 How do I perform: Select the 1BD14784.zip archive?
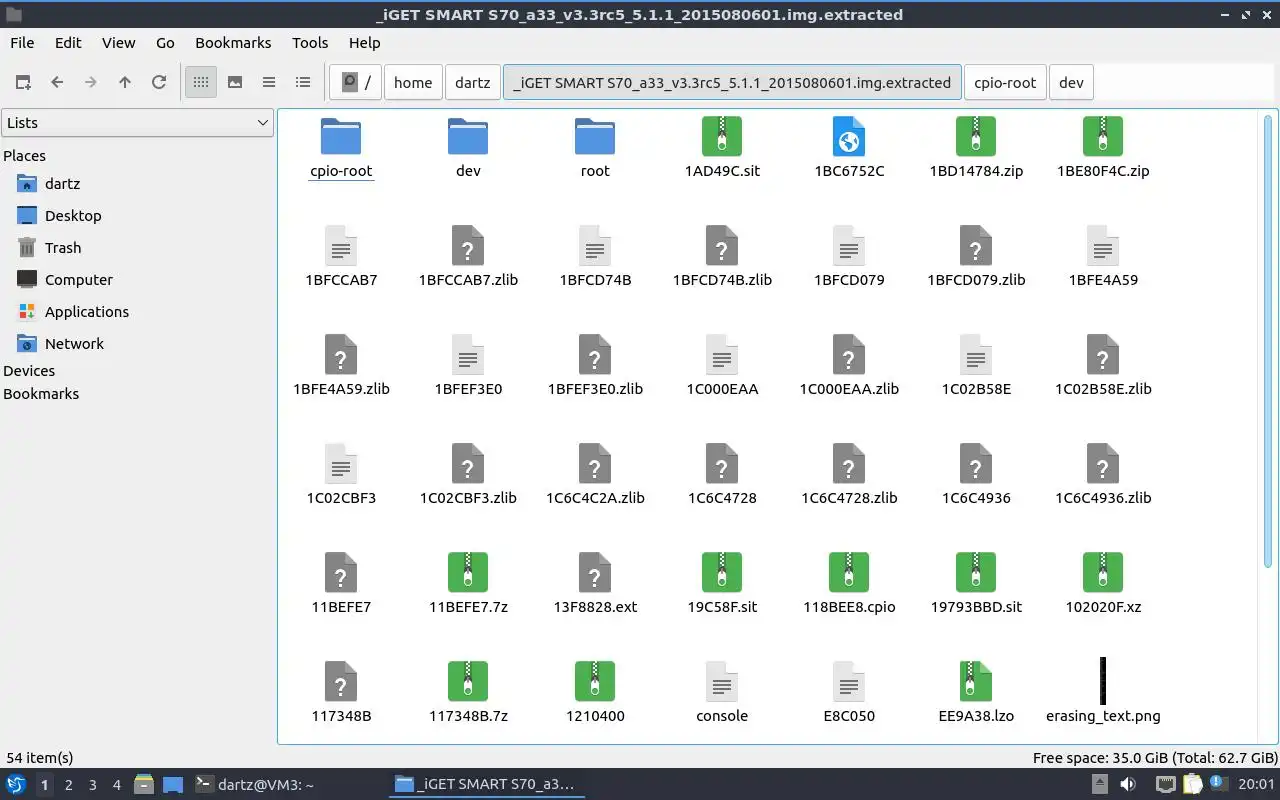(976, 137)
